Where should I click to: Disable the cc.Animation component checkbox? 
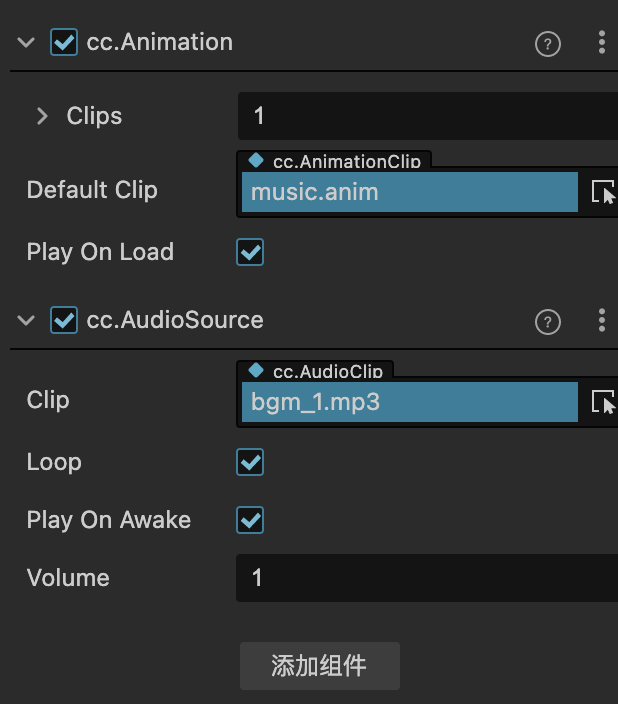click(64, 42)
